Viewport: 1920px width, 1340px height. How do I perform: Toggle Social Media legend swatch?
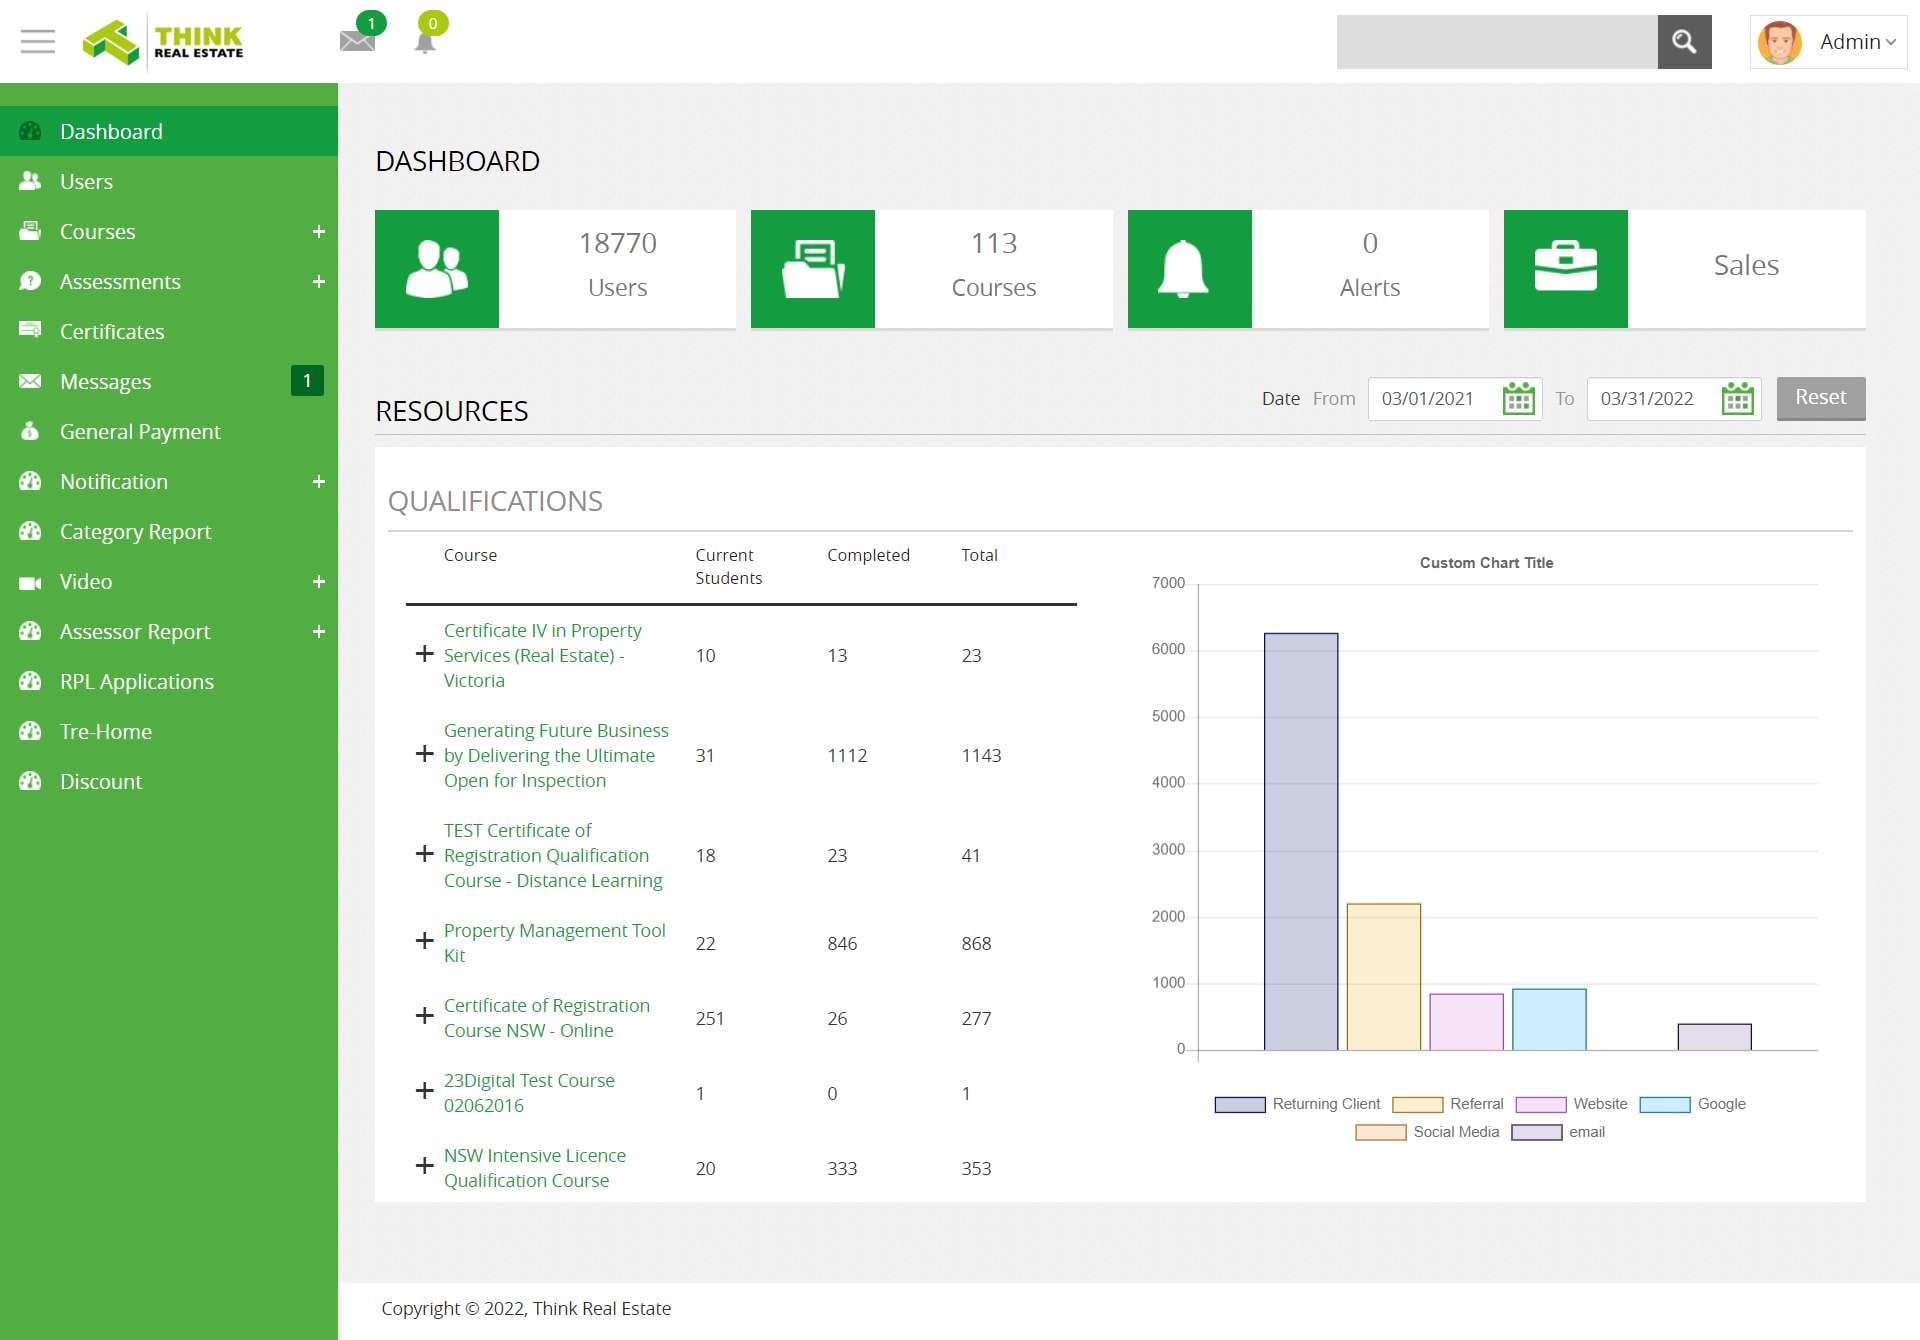(1381, 1132)
